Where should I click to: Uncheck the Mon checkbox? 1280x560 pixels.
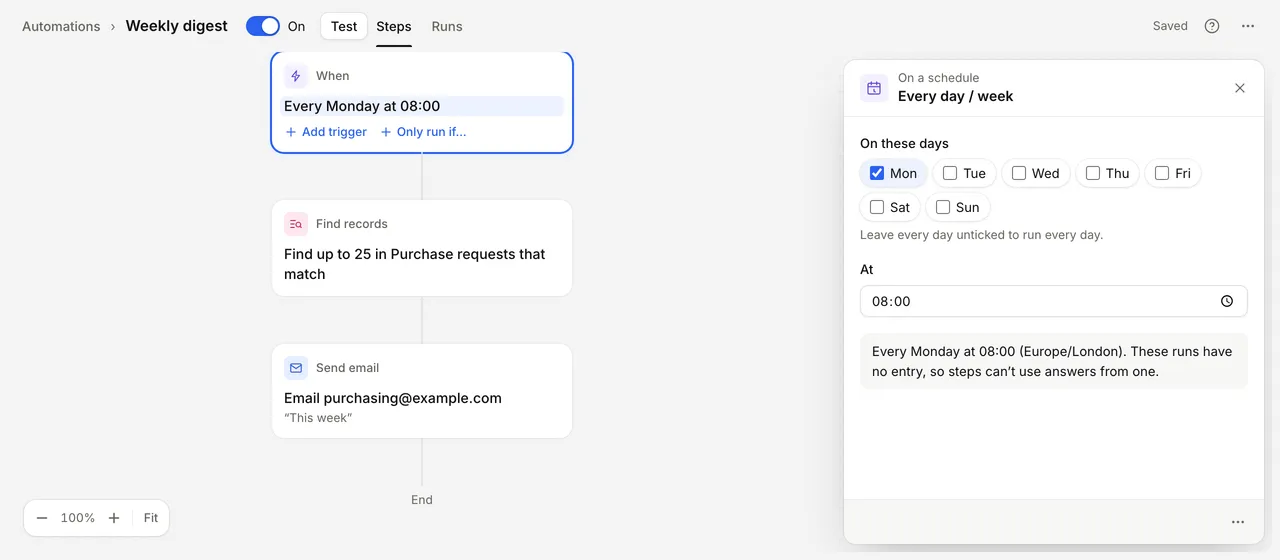point(877,173)
